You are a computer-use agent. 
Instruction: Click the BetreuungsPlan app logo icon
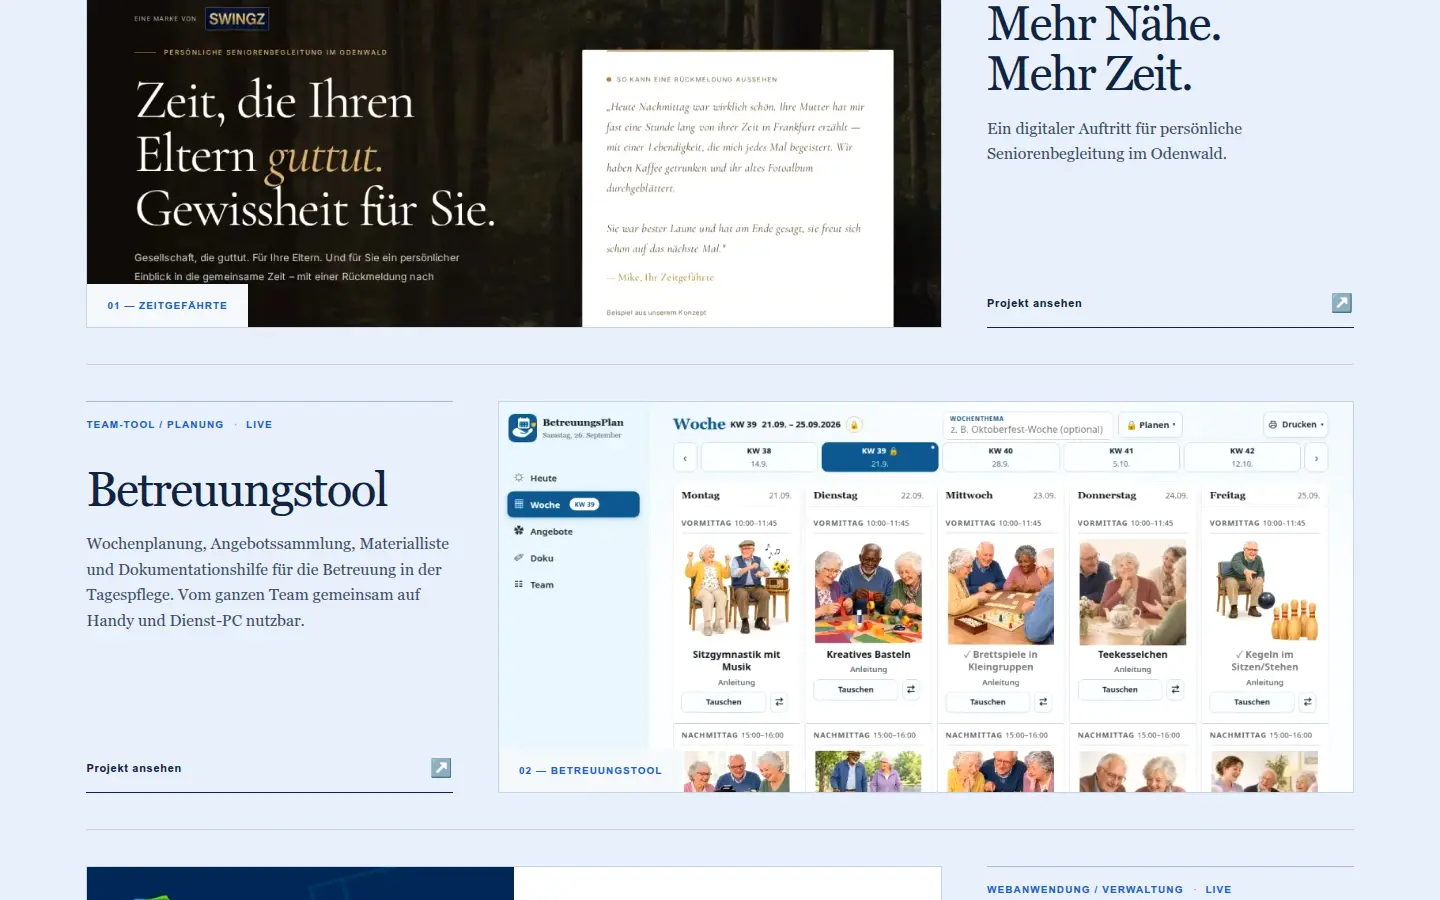pyautogui.click(x=523, y=427)
